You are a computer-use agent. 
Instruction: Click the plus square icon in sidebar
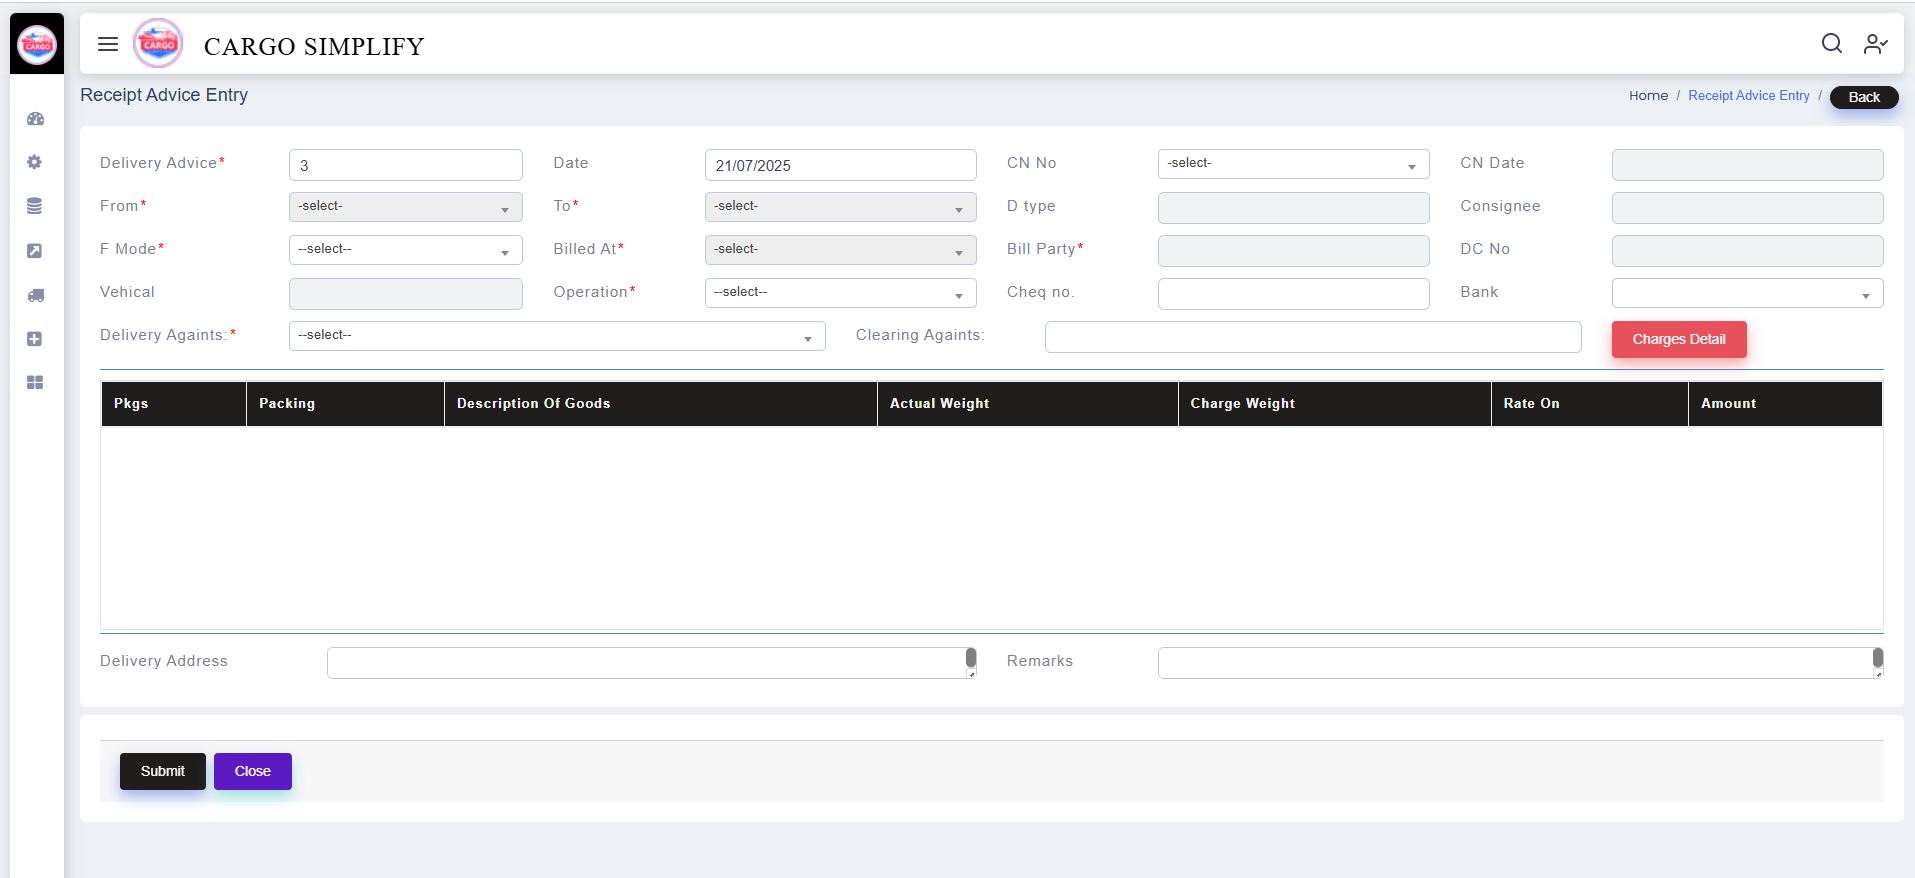click(x=35, y=339)
